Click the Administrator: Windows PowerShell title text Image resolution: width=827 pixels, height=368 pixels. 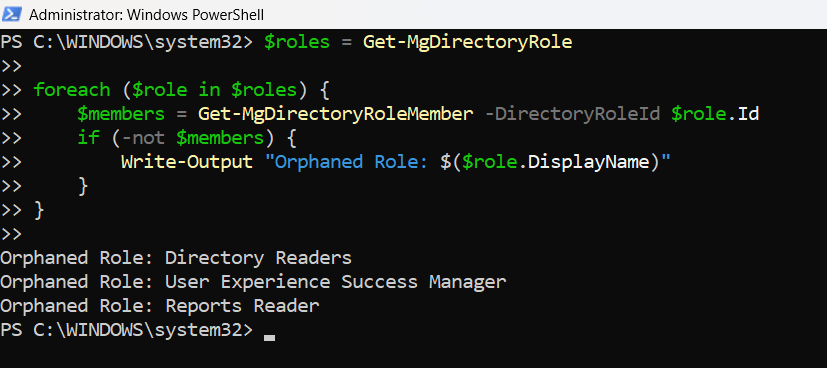point(147,15)
